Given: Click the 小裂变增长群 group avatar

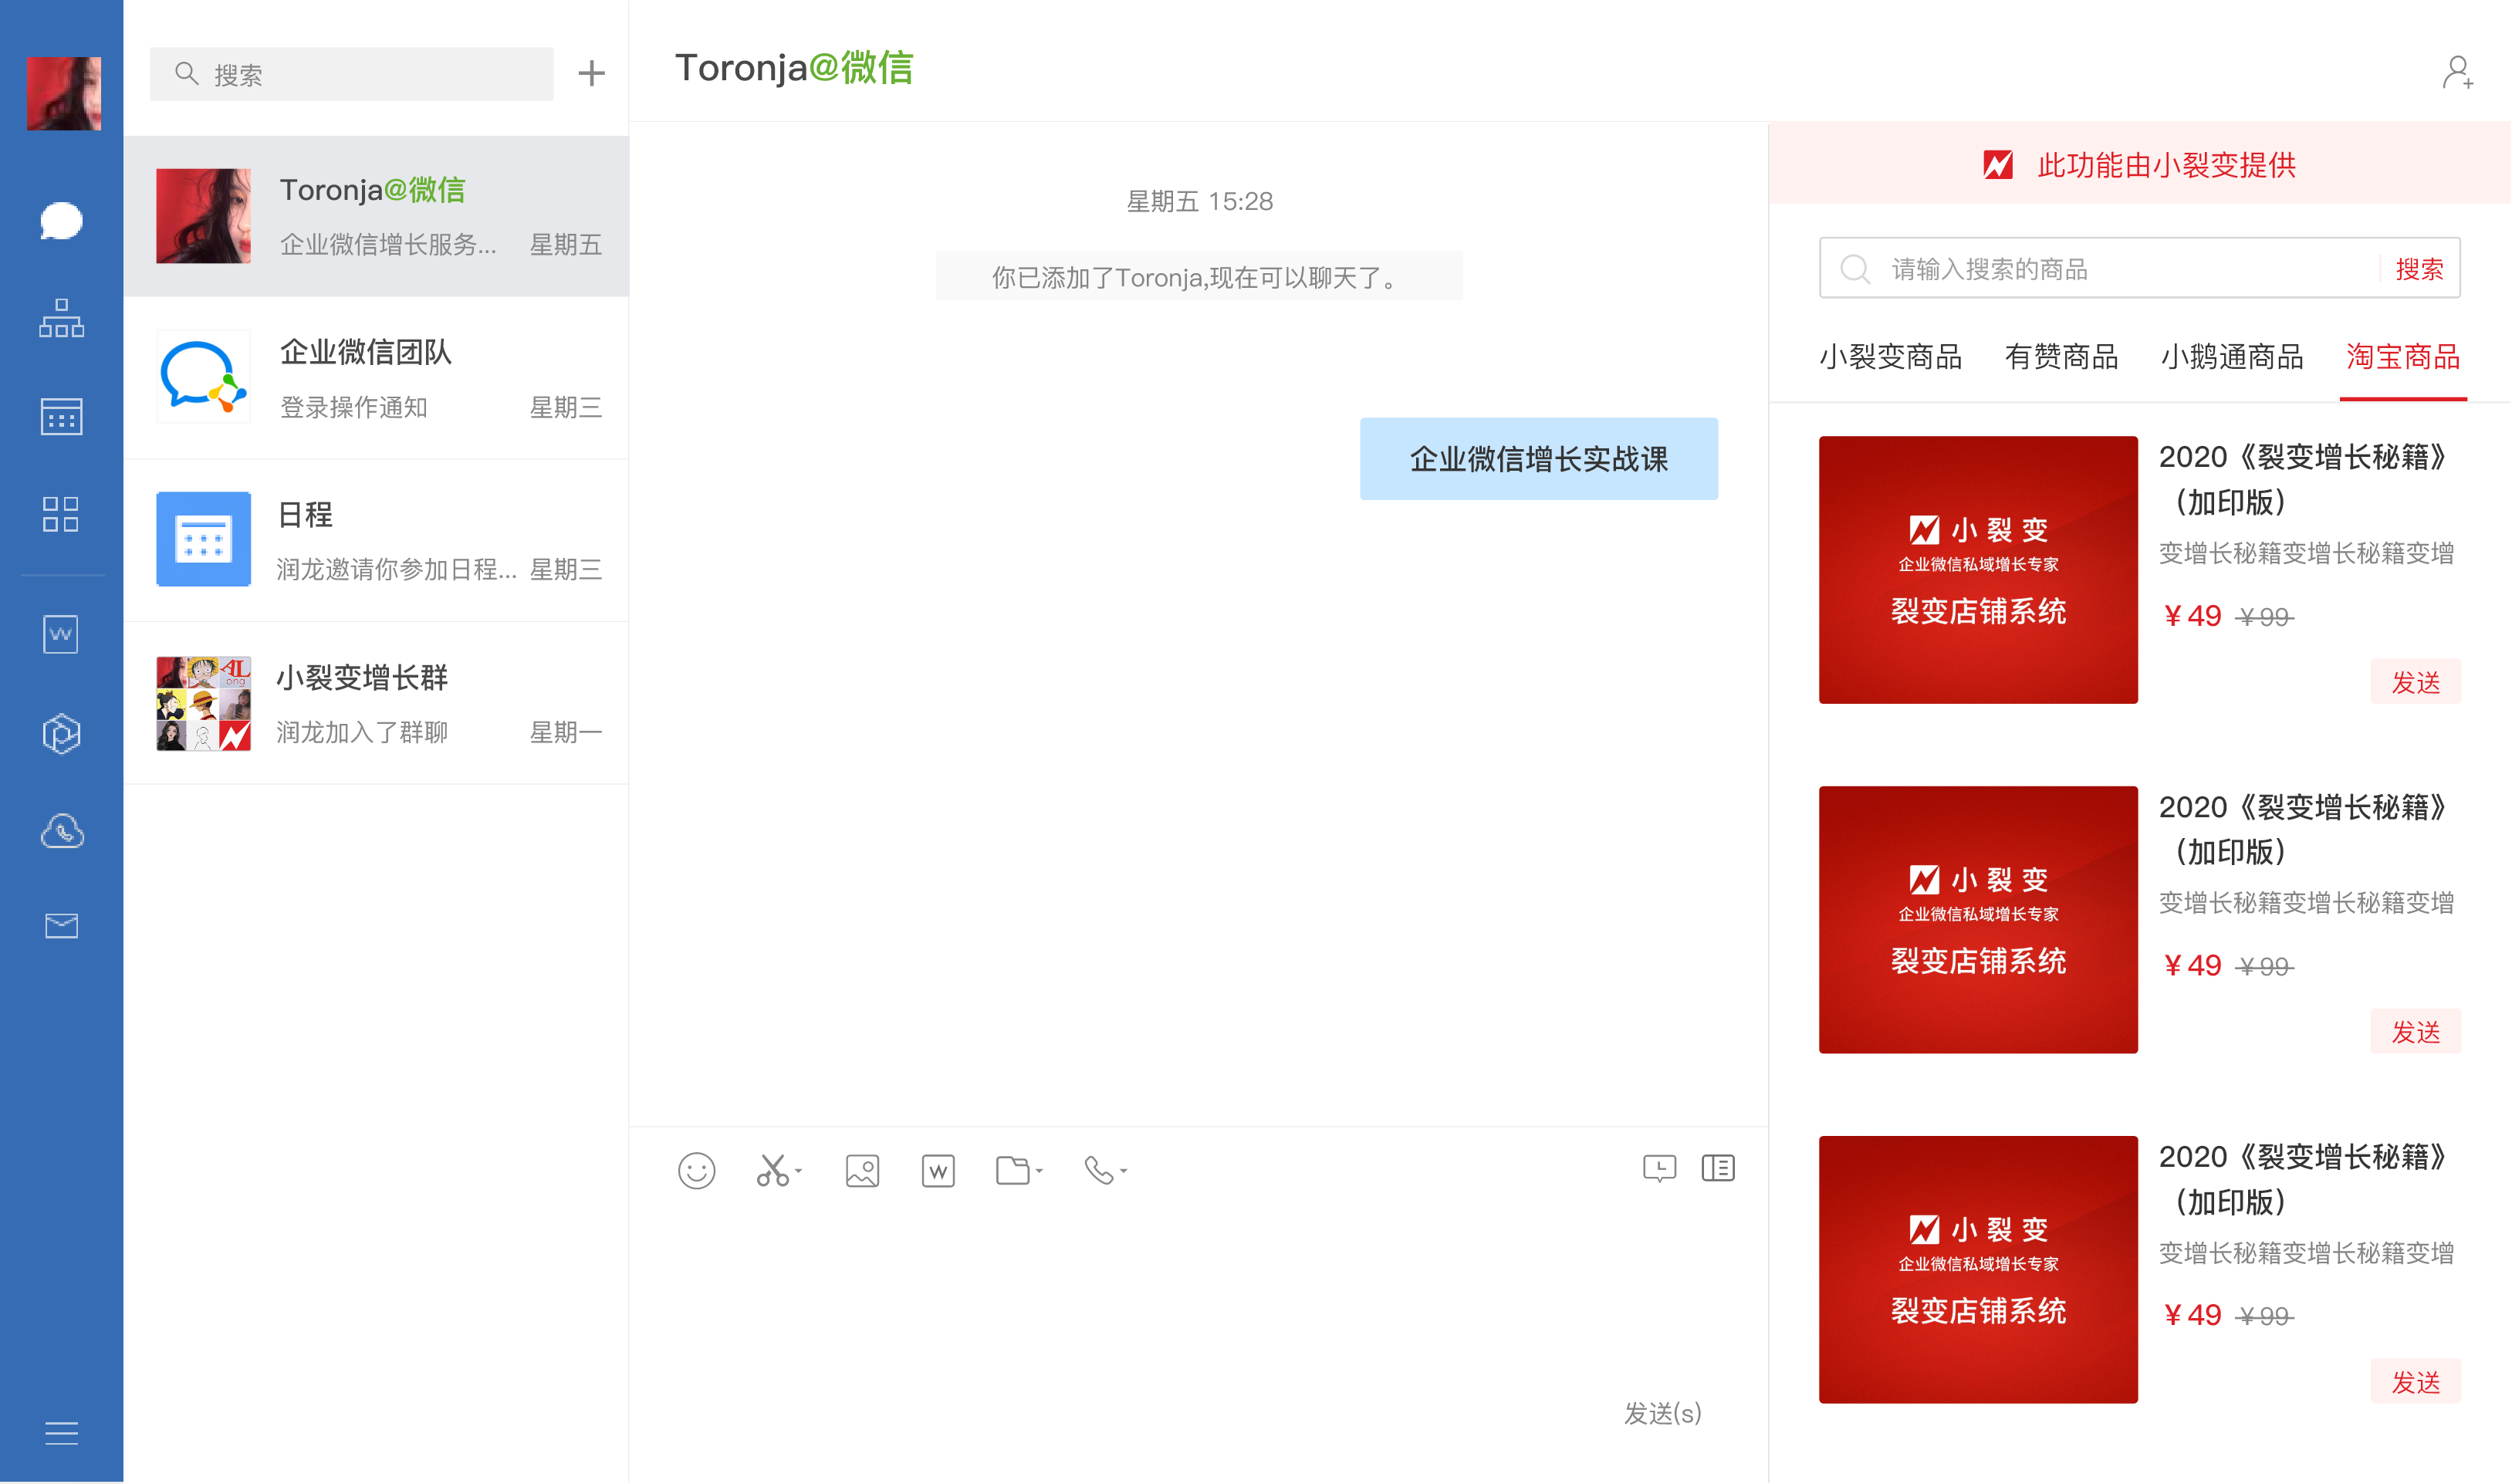Looking at the screenshot, I should click(x=203, y=703).
